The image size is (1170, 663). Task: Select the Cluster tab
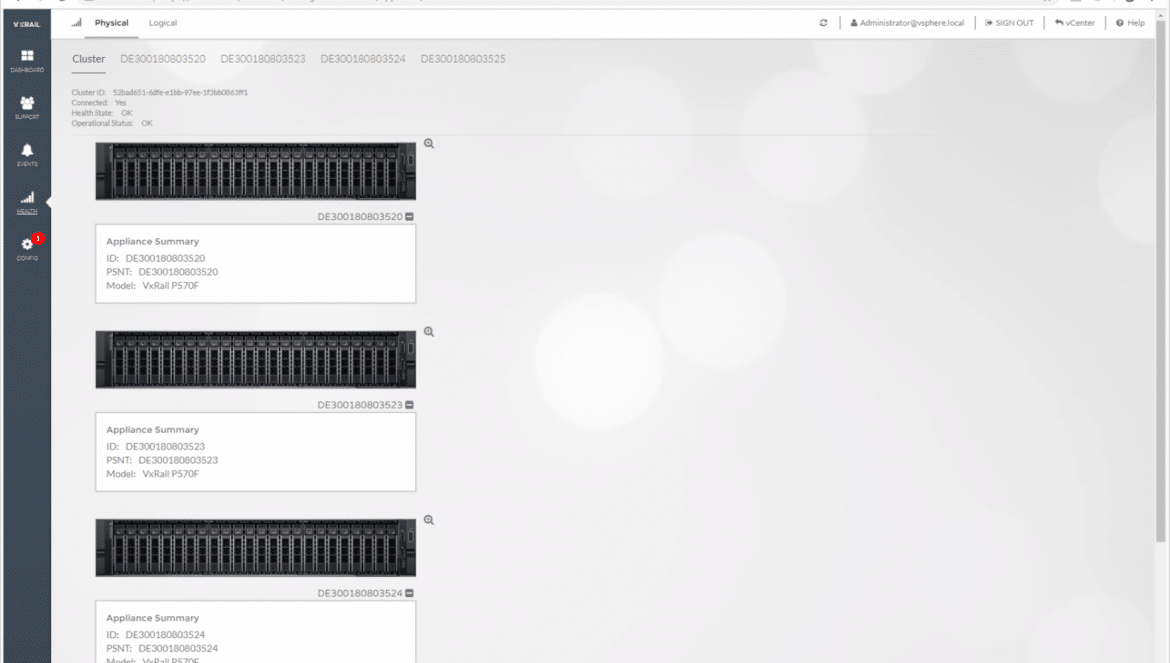coord(89,59)
